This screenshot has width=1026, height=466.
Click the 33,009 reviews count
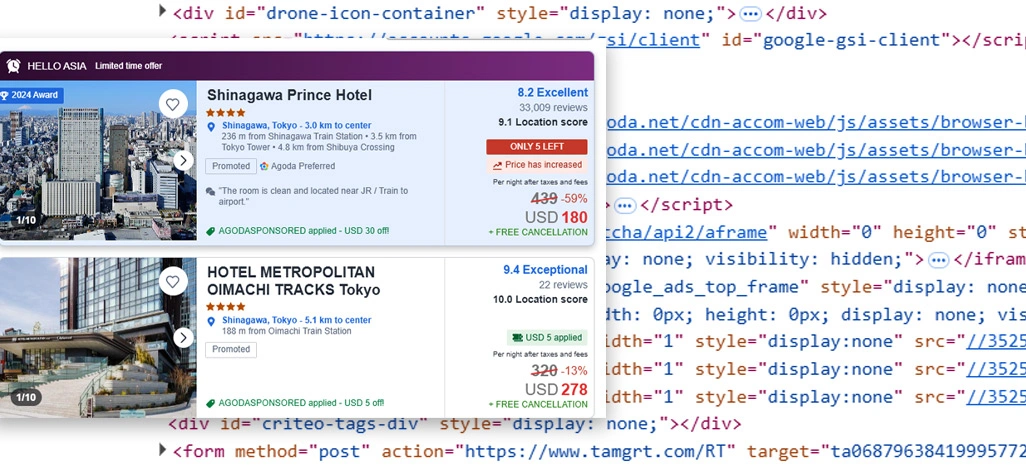pos(554,107)
